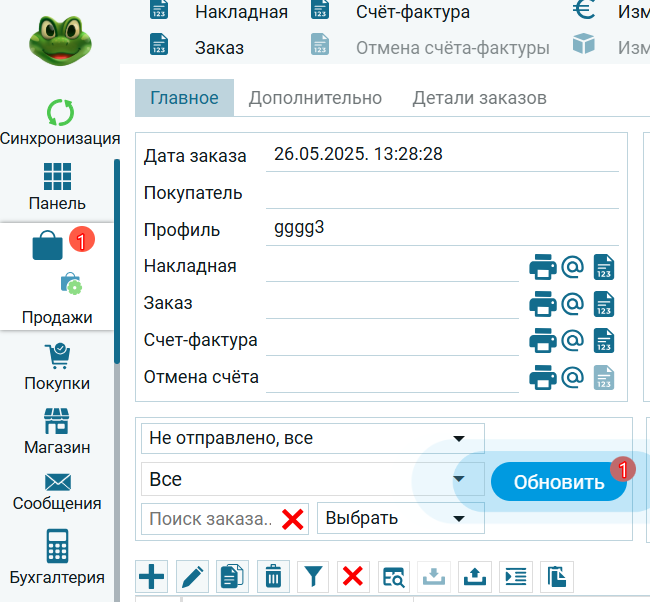650x602 pixels.
Task: Click the trash delete icon
Action: pyautogui.click(x=273, y=576)
